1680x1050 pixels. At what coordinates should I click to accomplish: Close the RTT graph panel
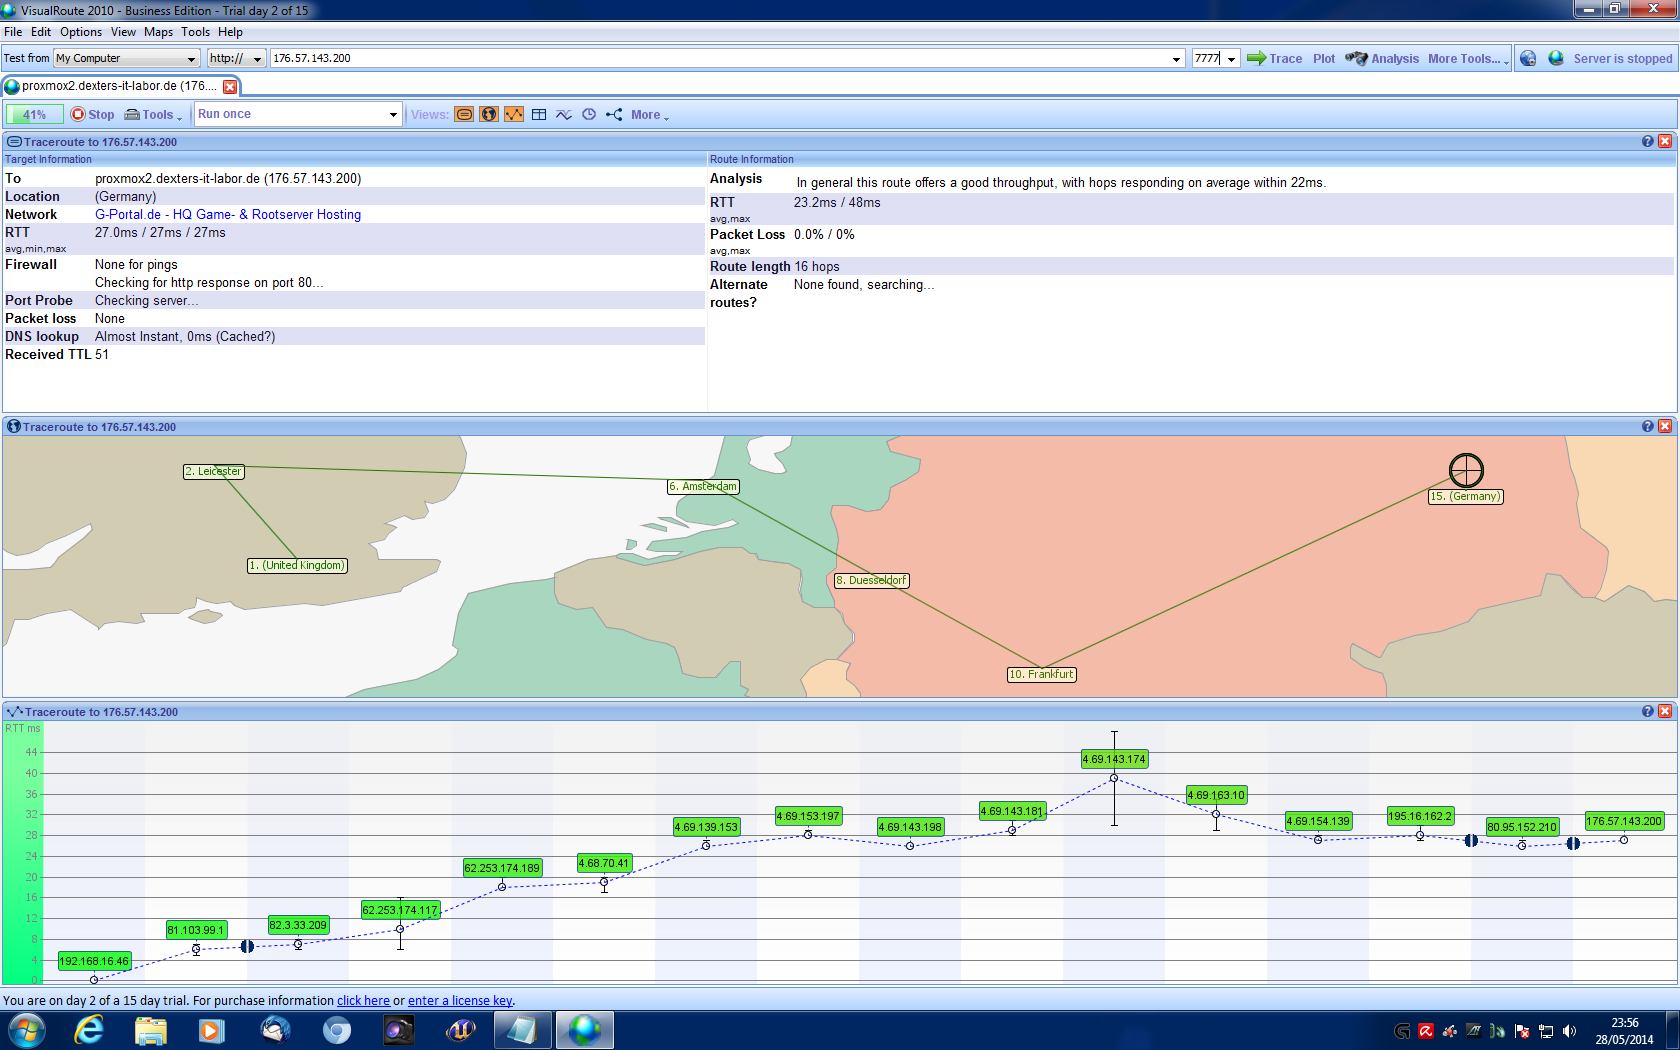(1665, 712)
